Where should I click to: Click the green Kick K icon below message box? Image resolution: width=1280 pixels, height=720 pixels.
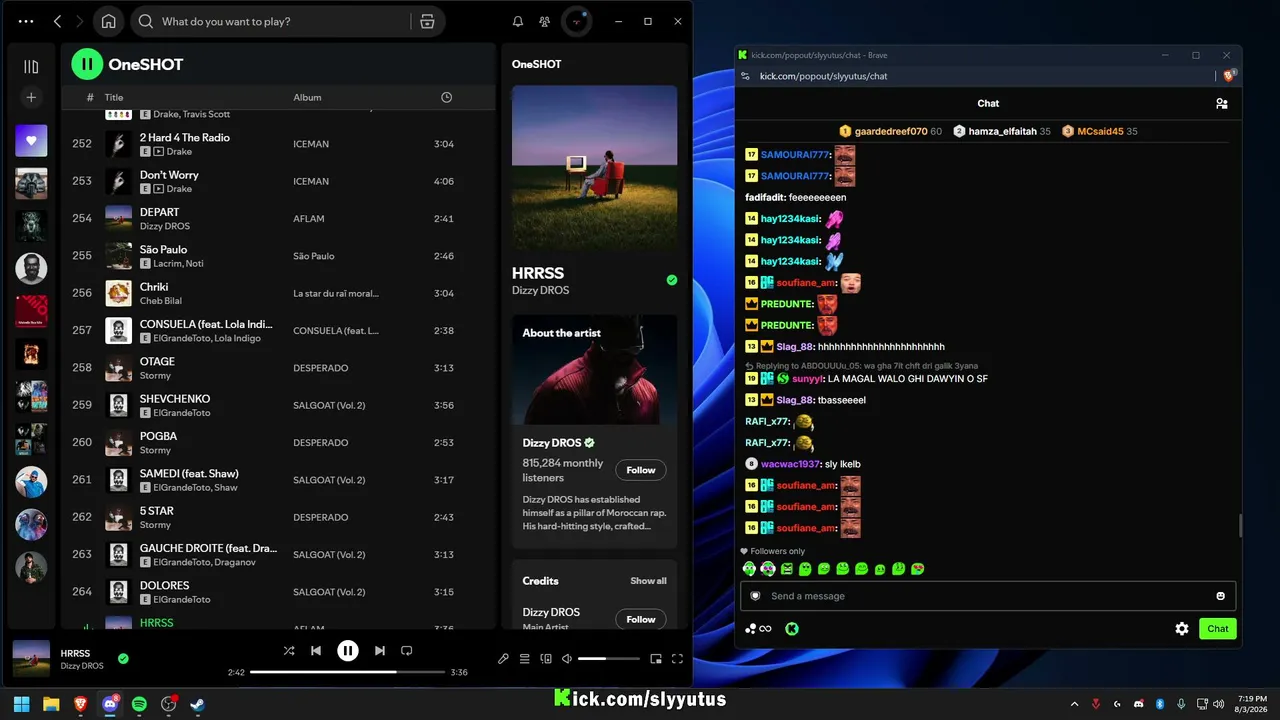pyautogui.click(x=792, y=629)
